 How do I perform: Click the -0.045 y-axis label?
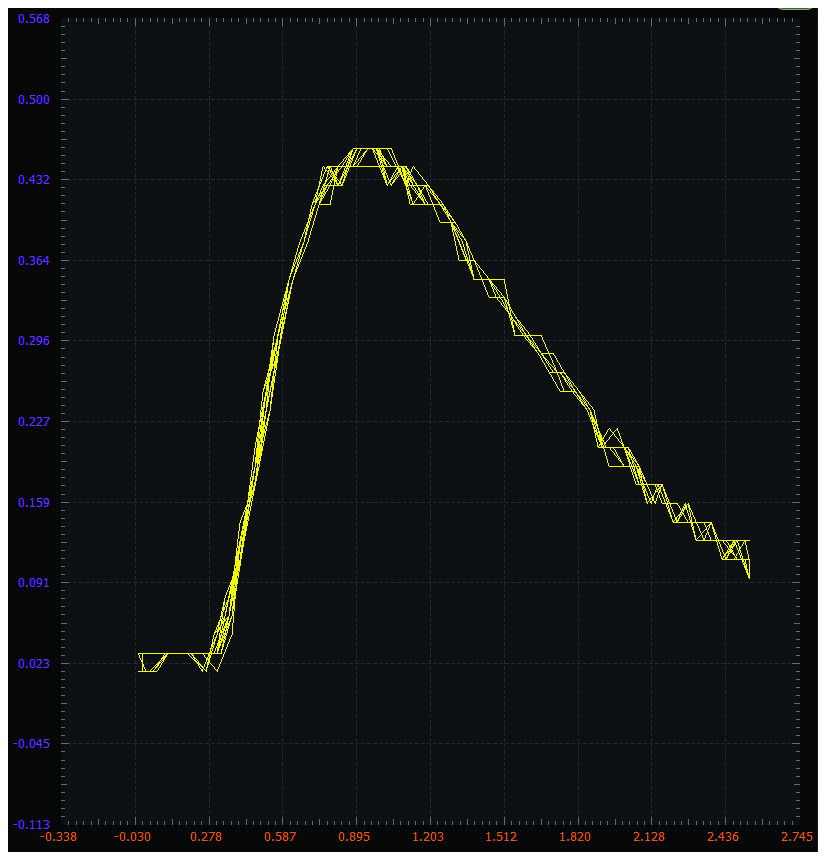point(31,743)
